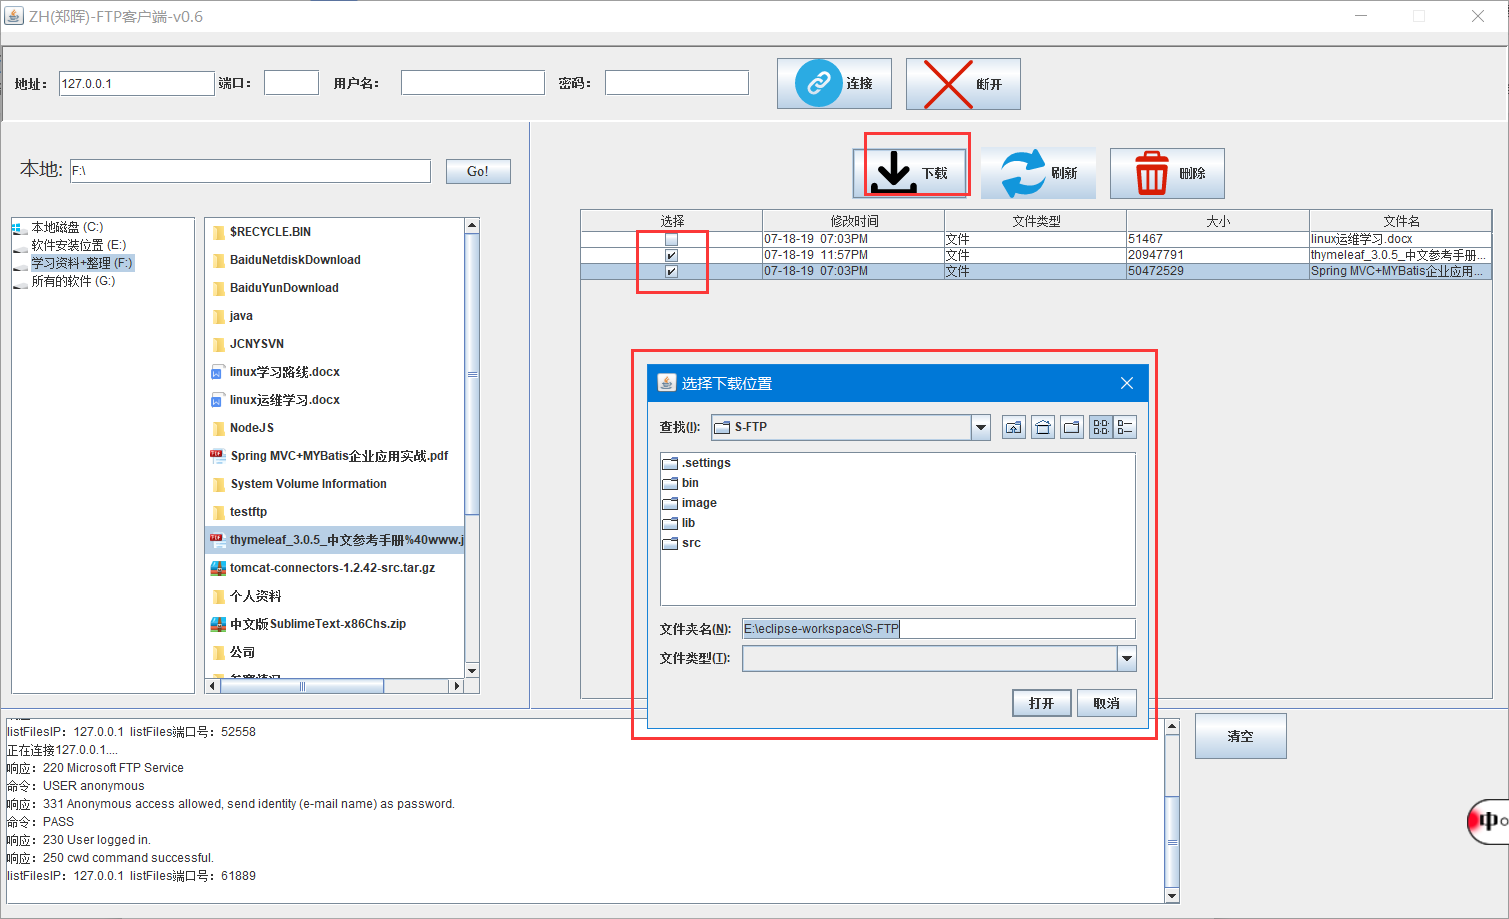Click the 地址 address input field

pyautogui.click(x=137, y=83)
